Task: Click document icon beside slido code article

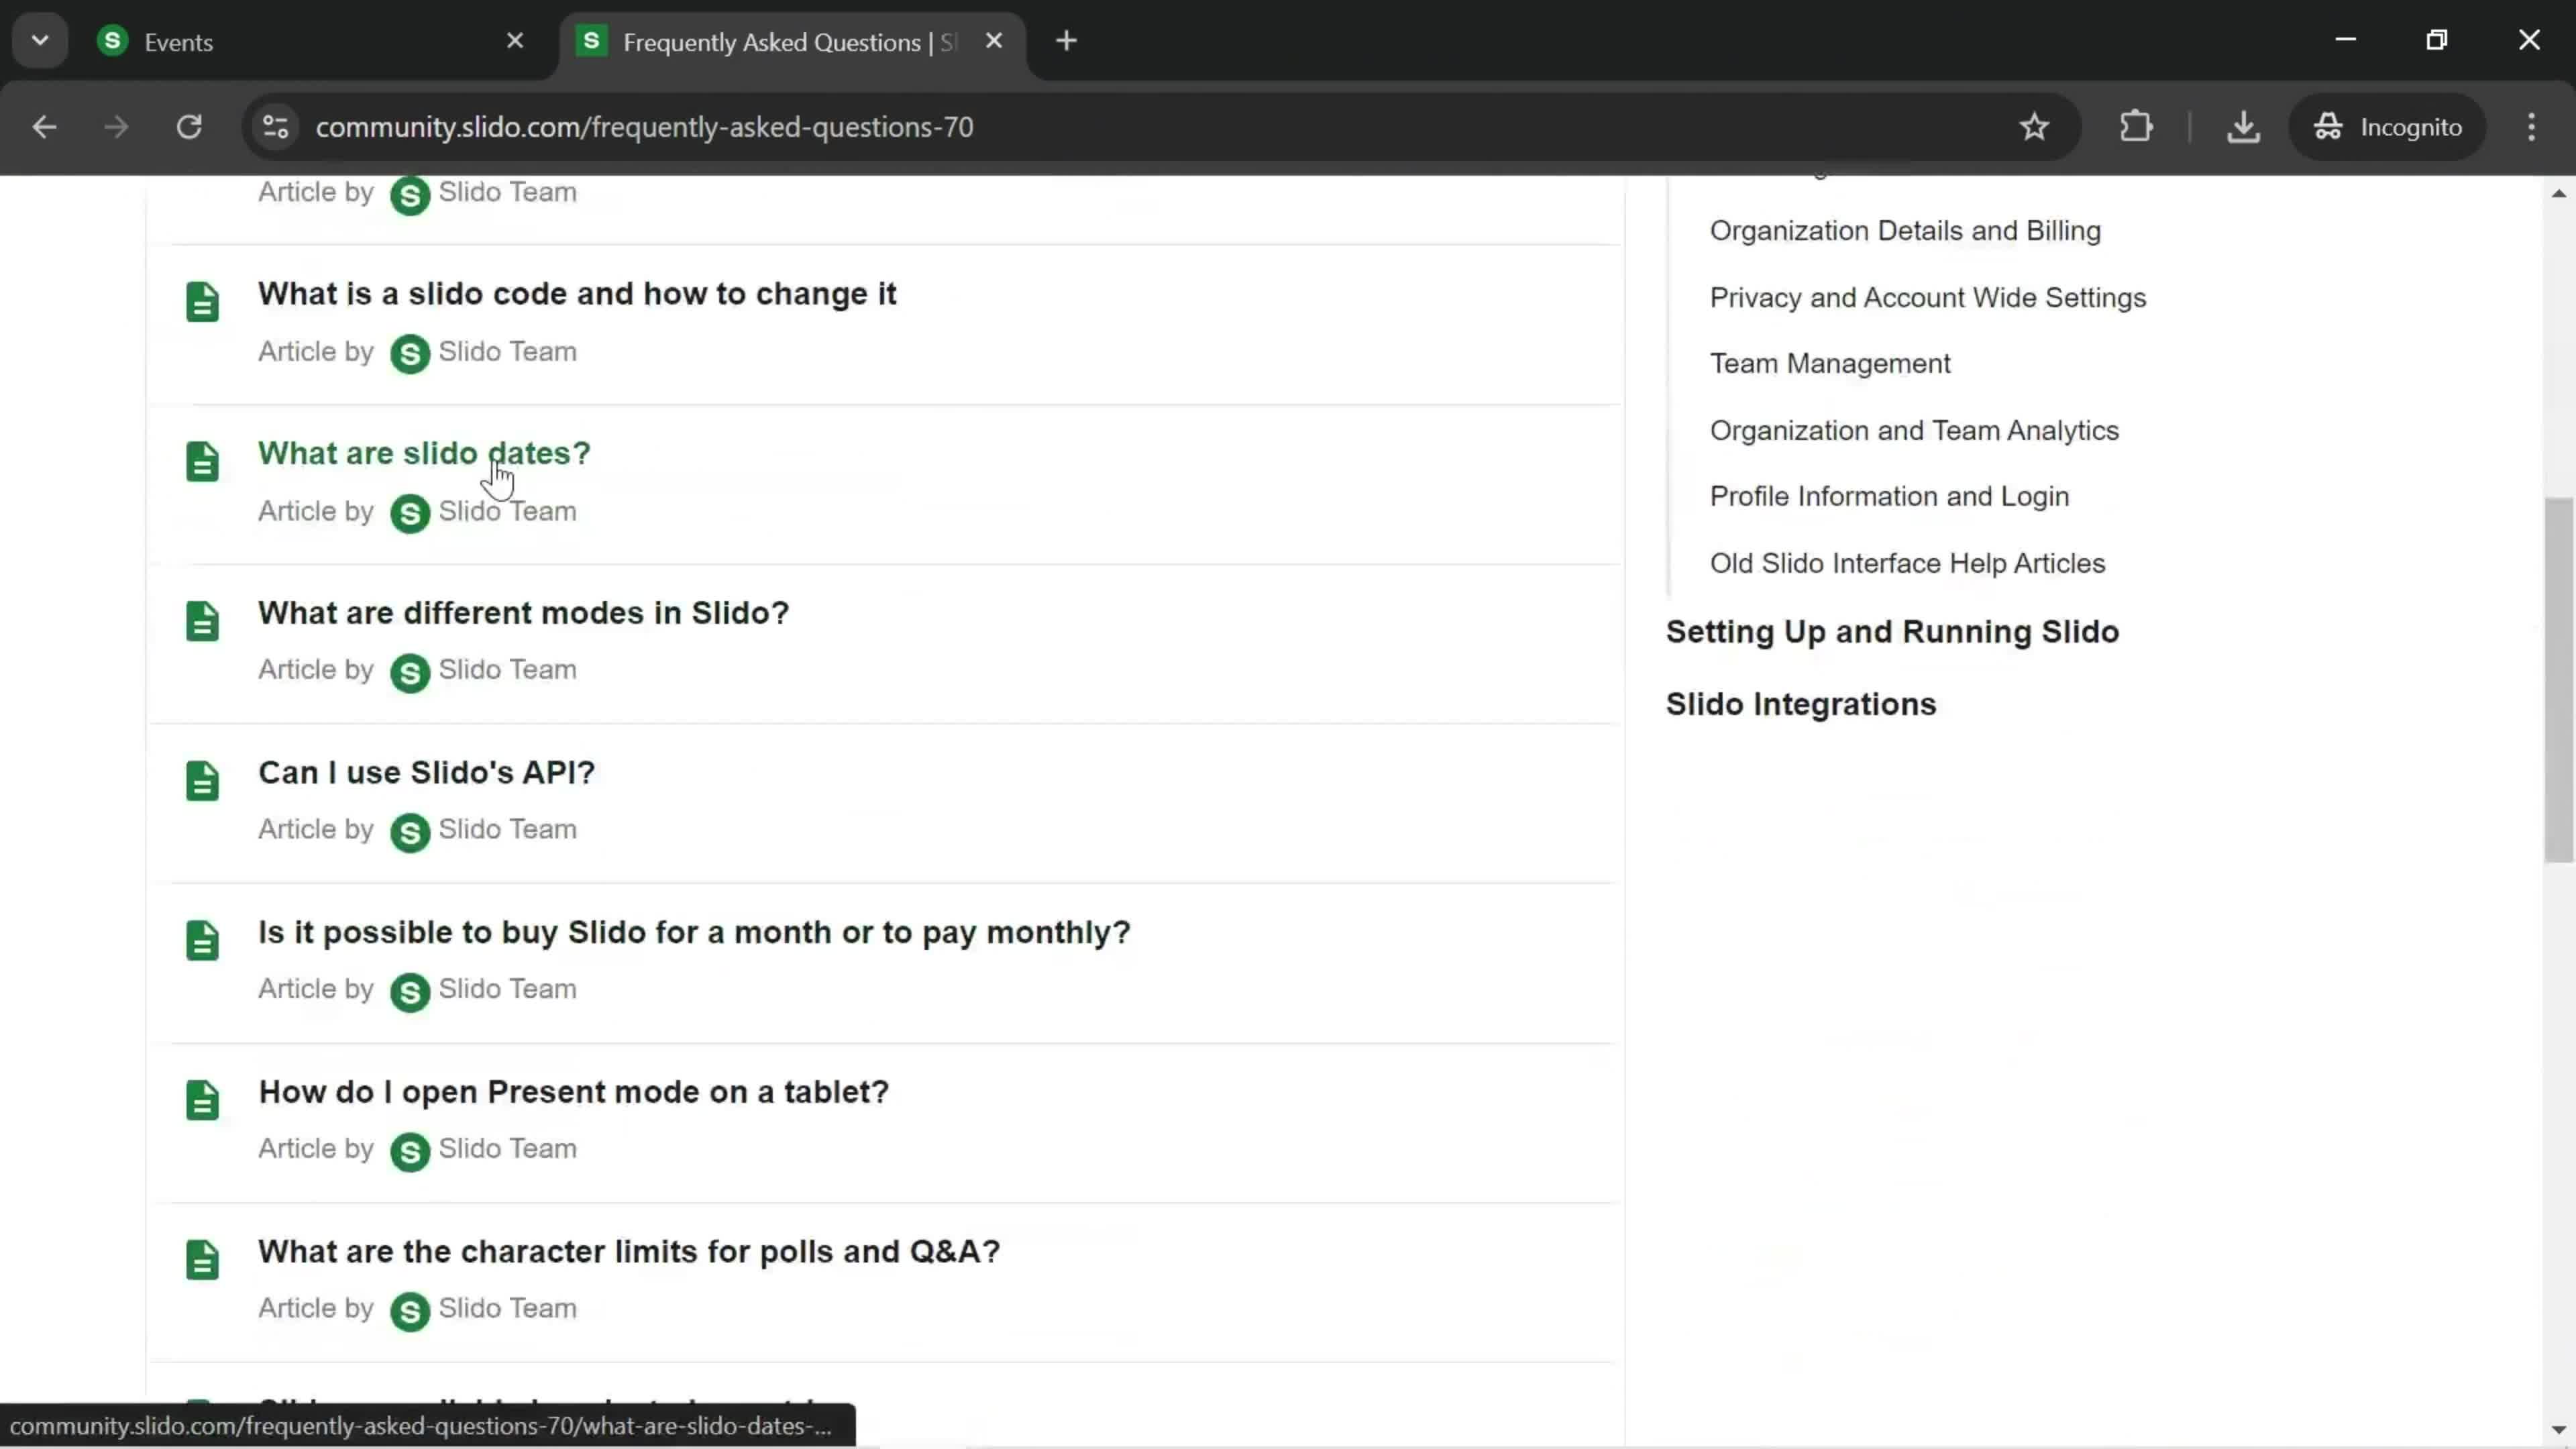Action: click(202, 302)
